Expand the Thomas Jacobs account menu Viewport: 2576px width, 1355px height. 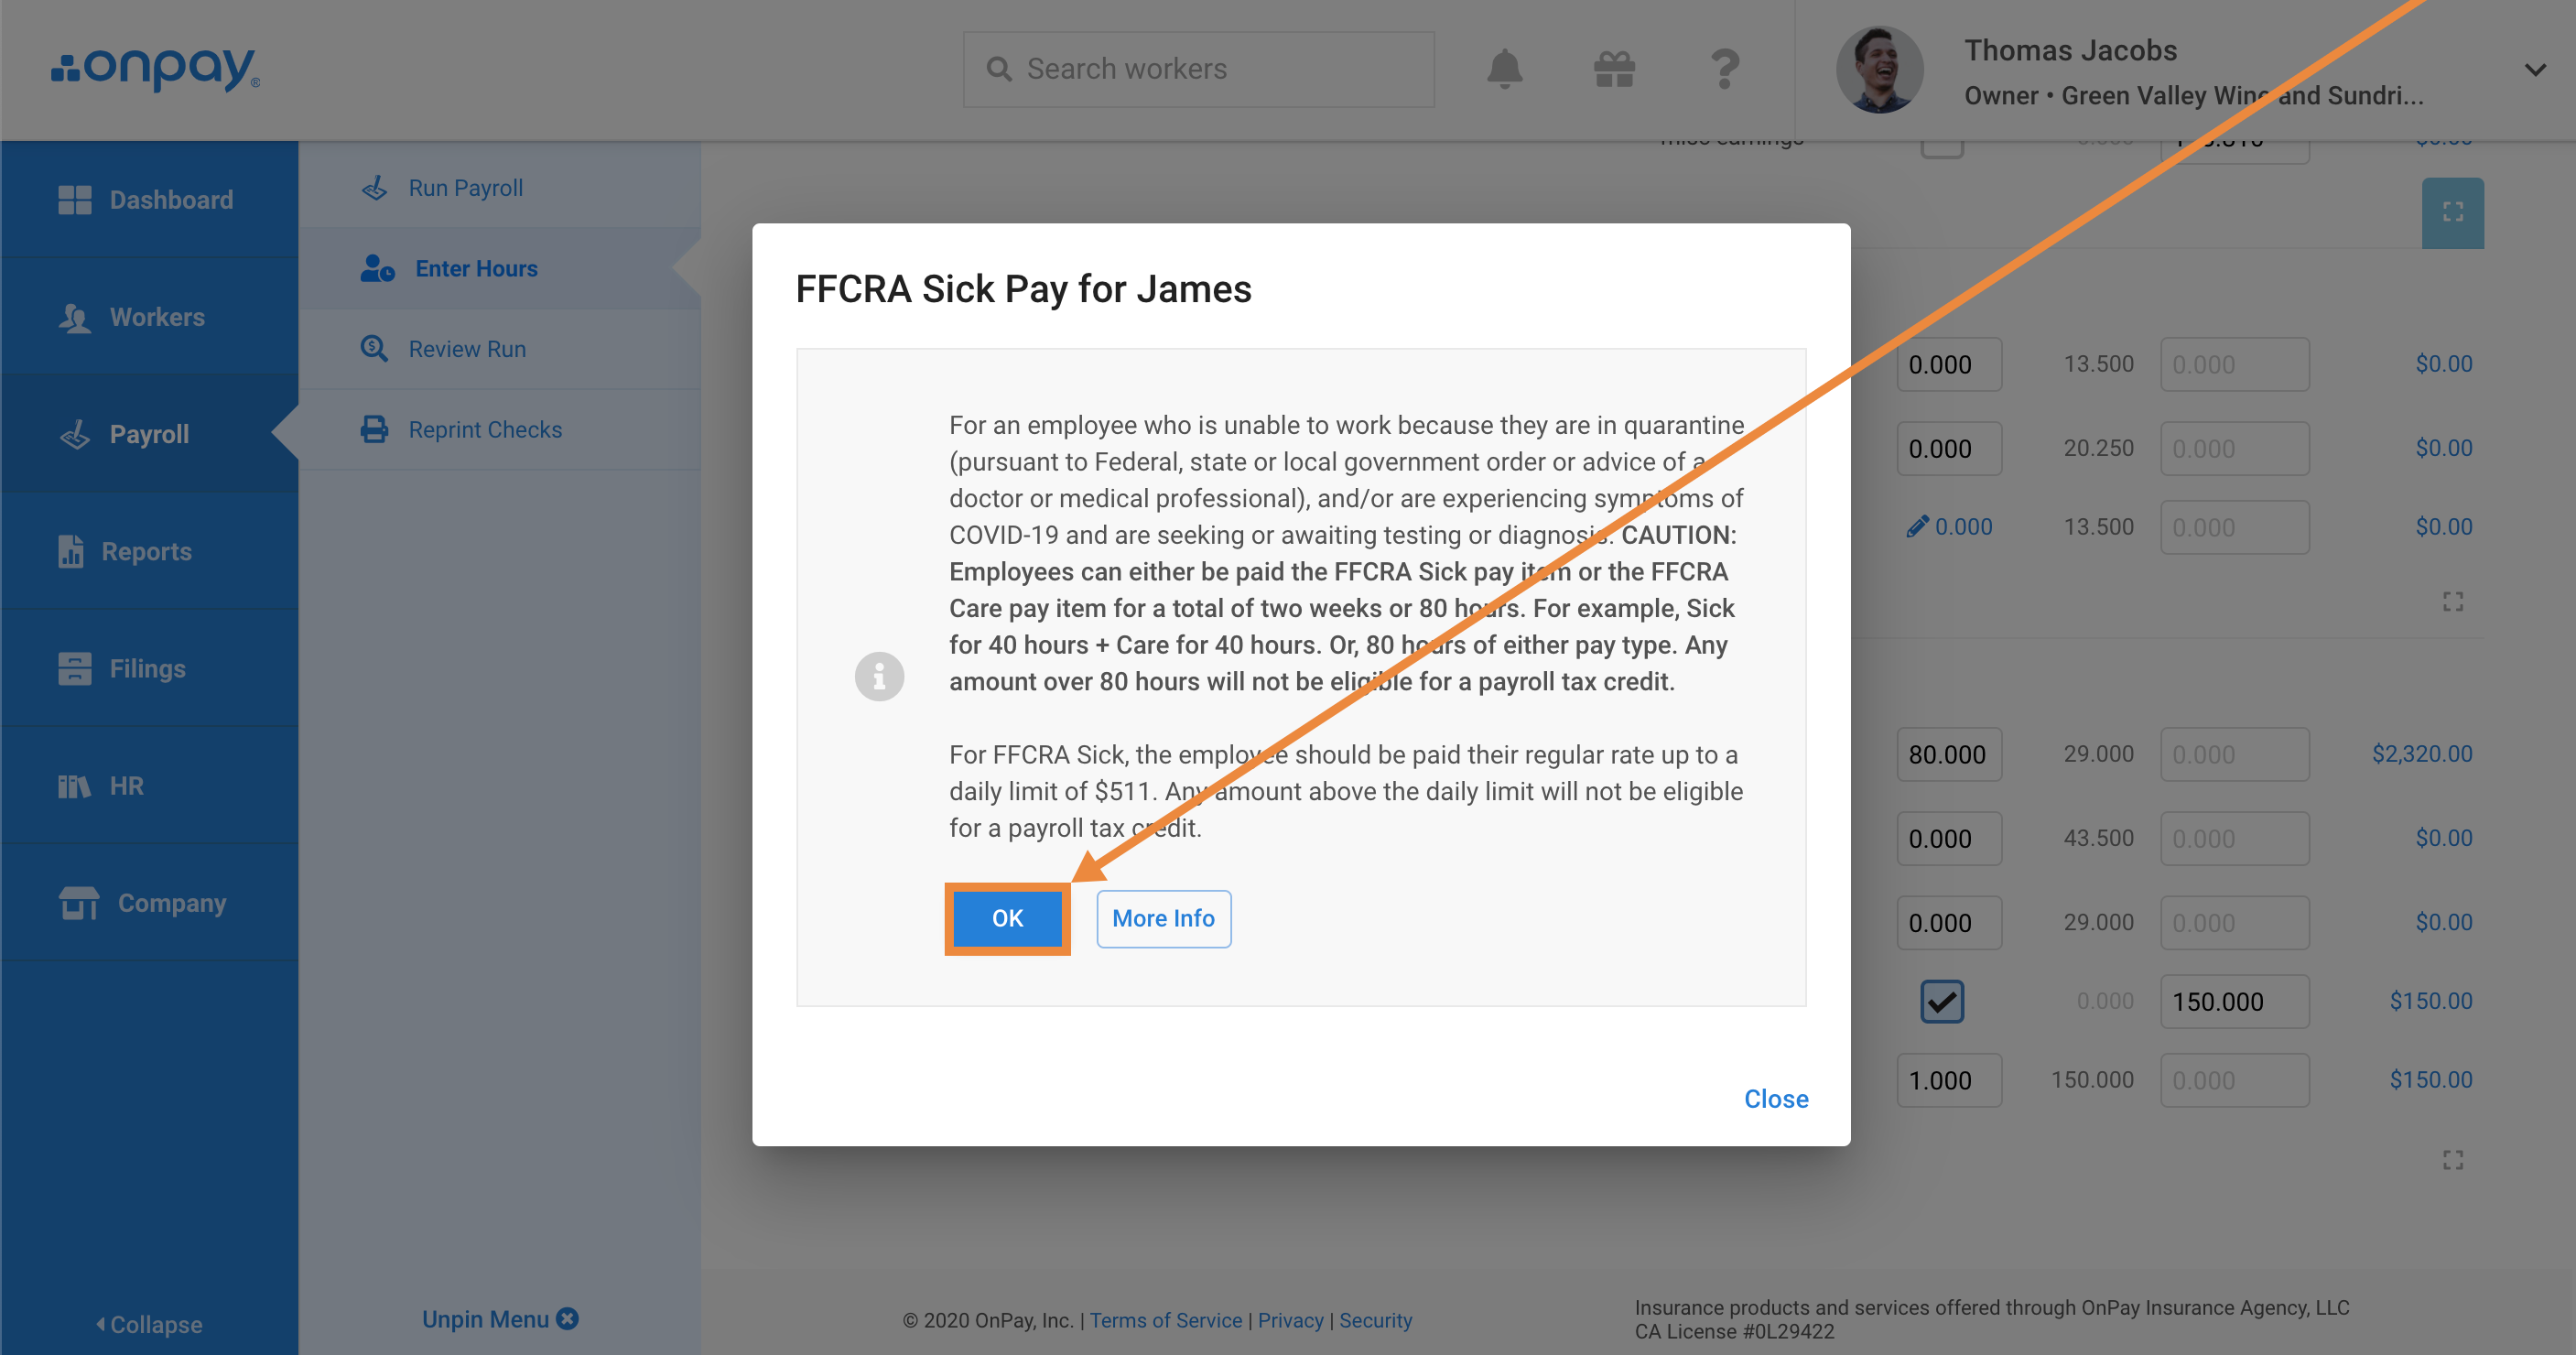click(2534, 69)
